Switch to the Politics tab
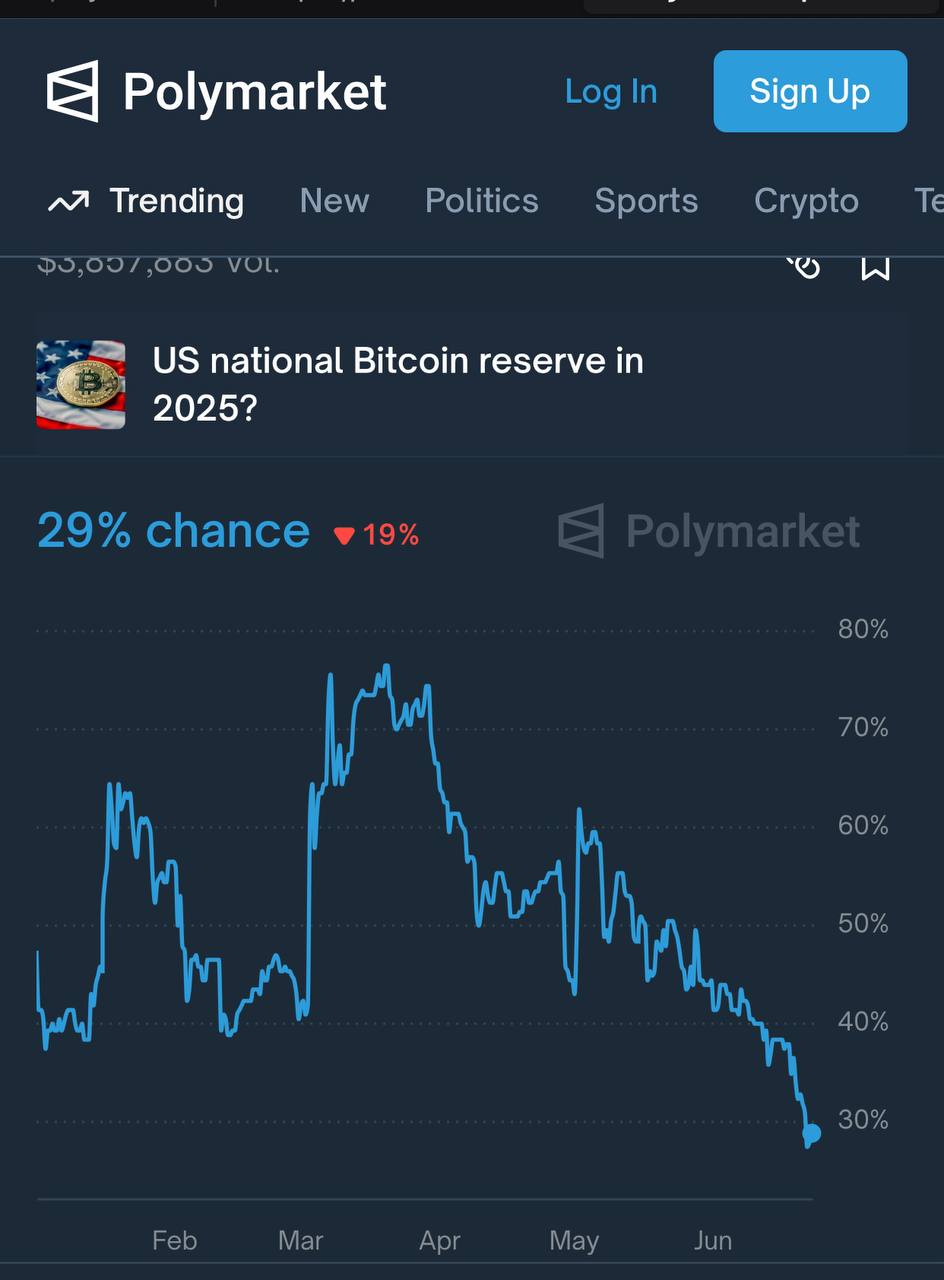This screenshot has height=1280, width=944. pos(481,201)
